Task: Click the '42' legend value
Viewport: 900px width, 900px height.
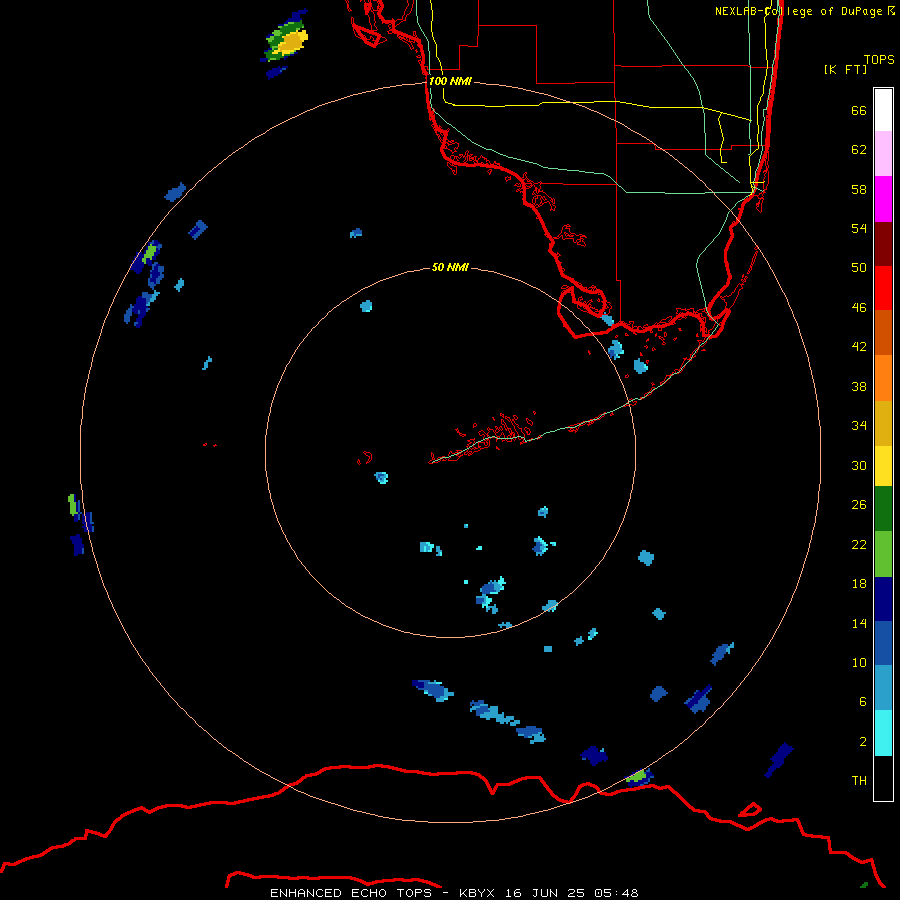Action: click(859, 346)
